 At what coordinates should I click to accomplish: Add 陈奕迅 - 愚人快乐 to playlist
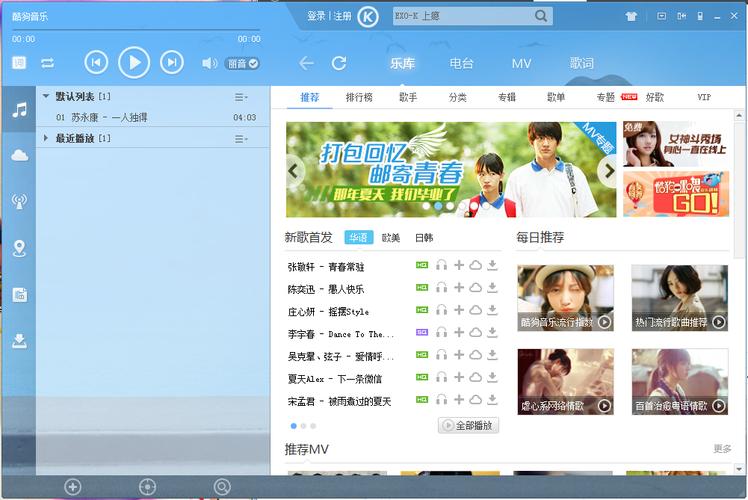458,288
